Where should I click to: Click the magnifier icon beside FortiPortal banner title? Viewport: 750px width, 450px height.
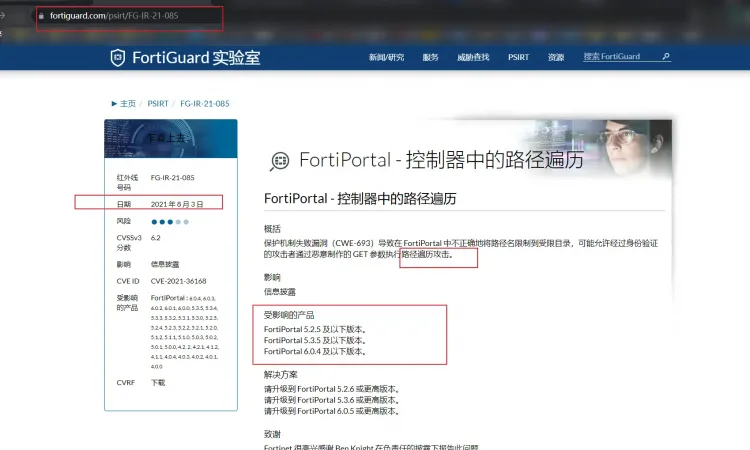pyautogui.click(x=279, y=161)
